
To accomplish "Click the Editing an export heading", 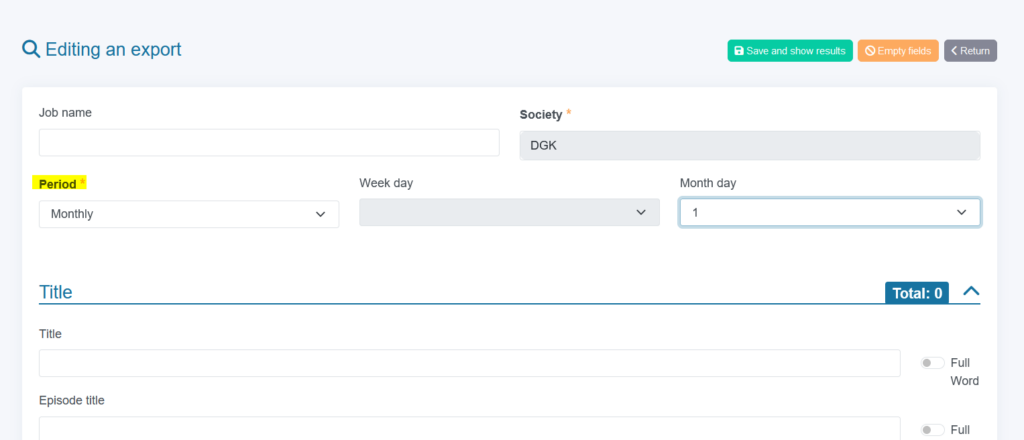I will [x=114, y=50].
